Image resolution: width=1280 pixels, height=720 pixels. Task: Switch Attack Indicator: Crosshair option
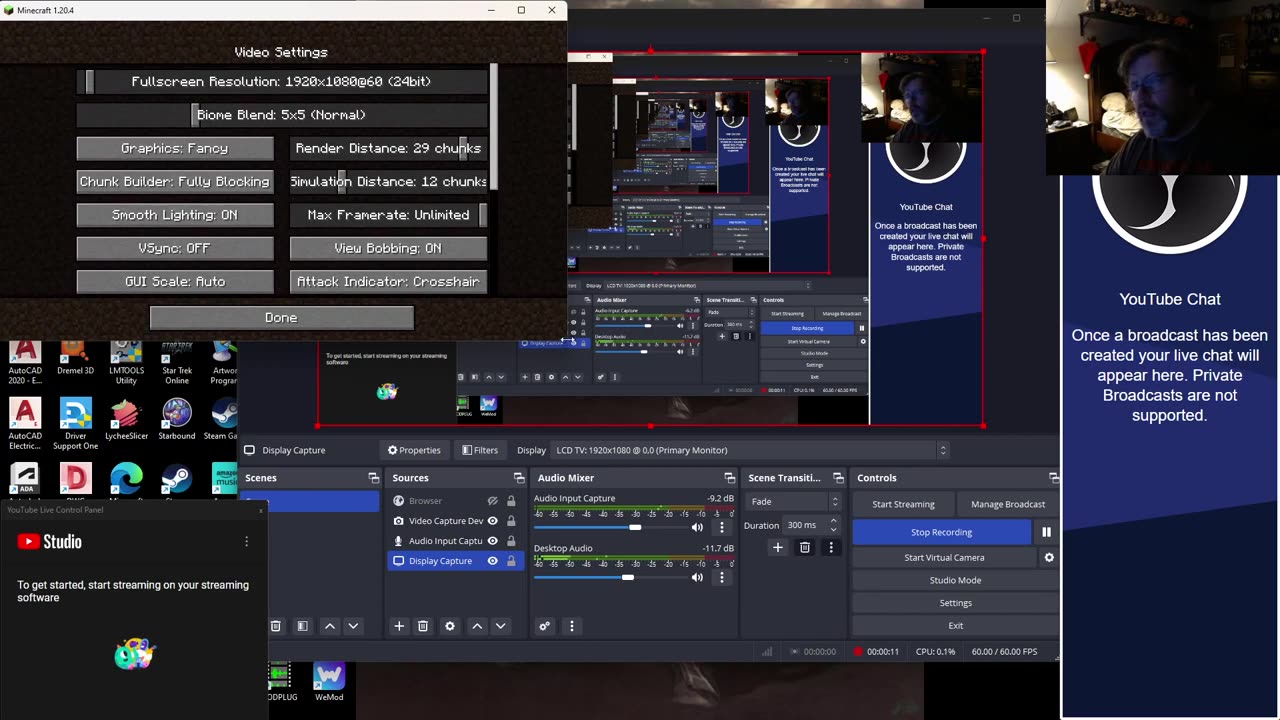pyautogui.click(x=388, y=281)
